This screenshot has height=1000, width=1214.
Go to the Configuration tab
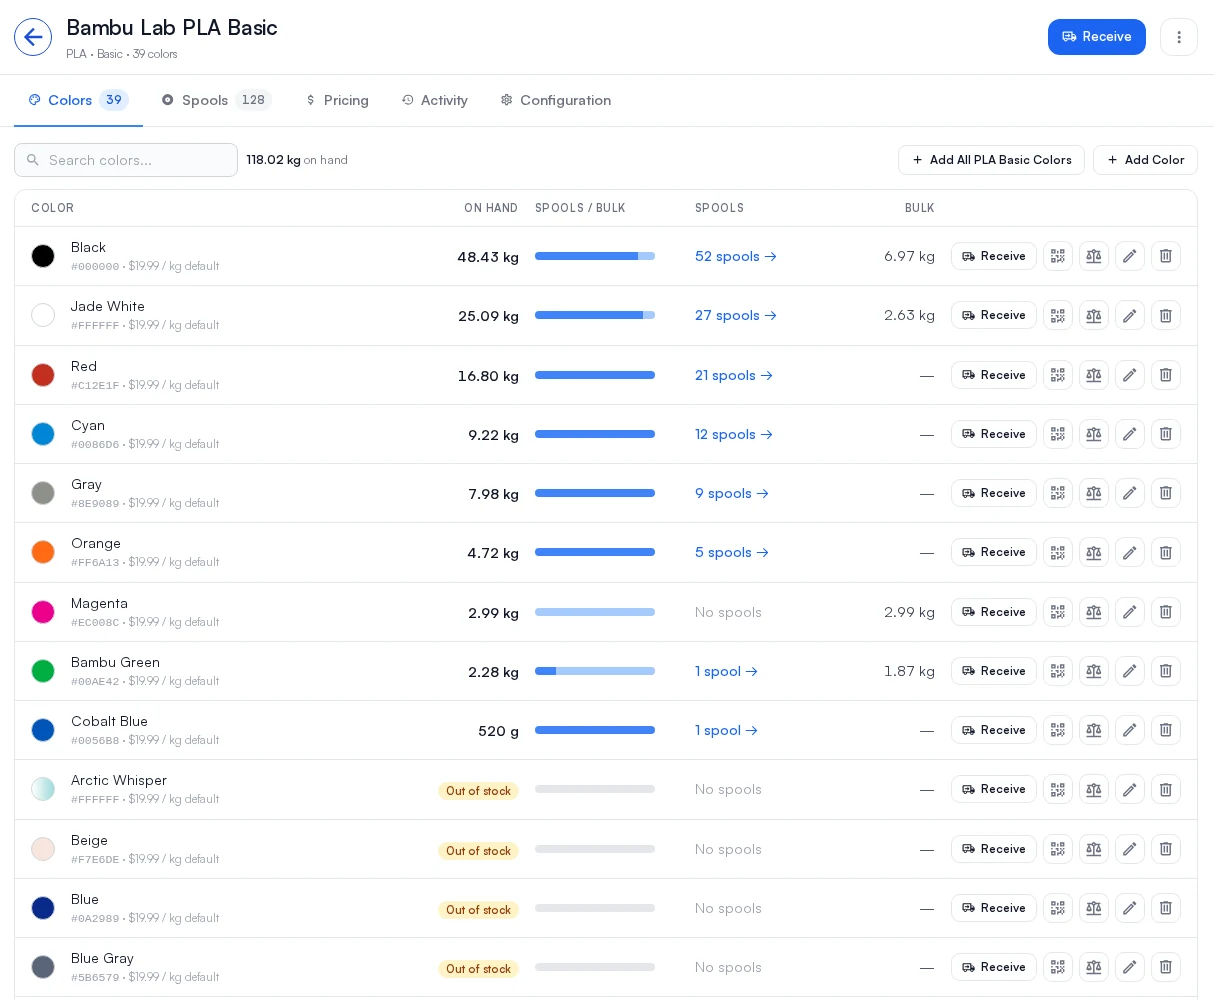pos(556,100)
